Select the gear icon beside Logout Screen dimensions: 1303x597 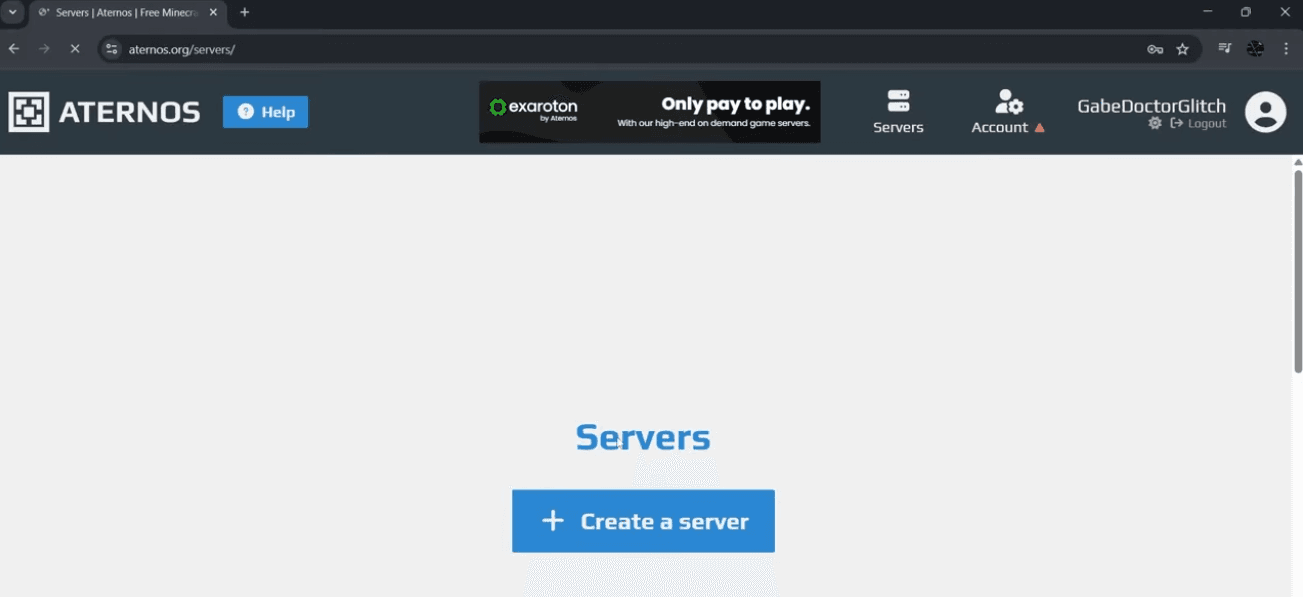(x=1154, y=122)
